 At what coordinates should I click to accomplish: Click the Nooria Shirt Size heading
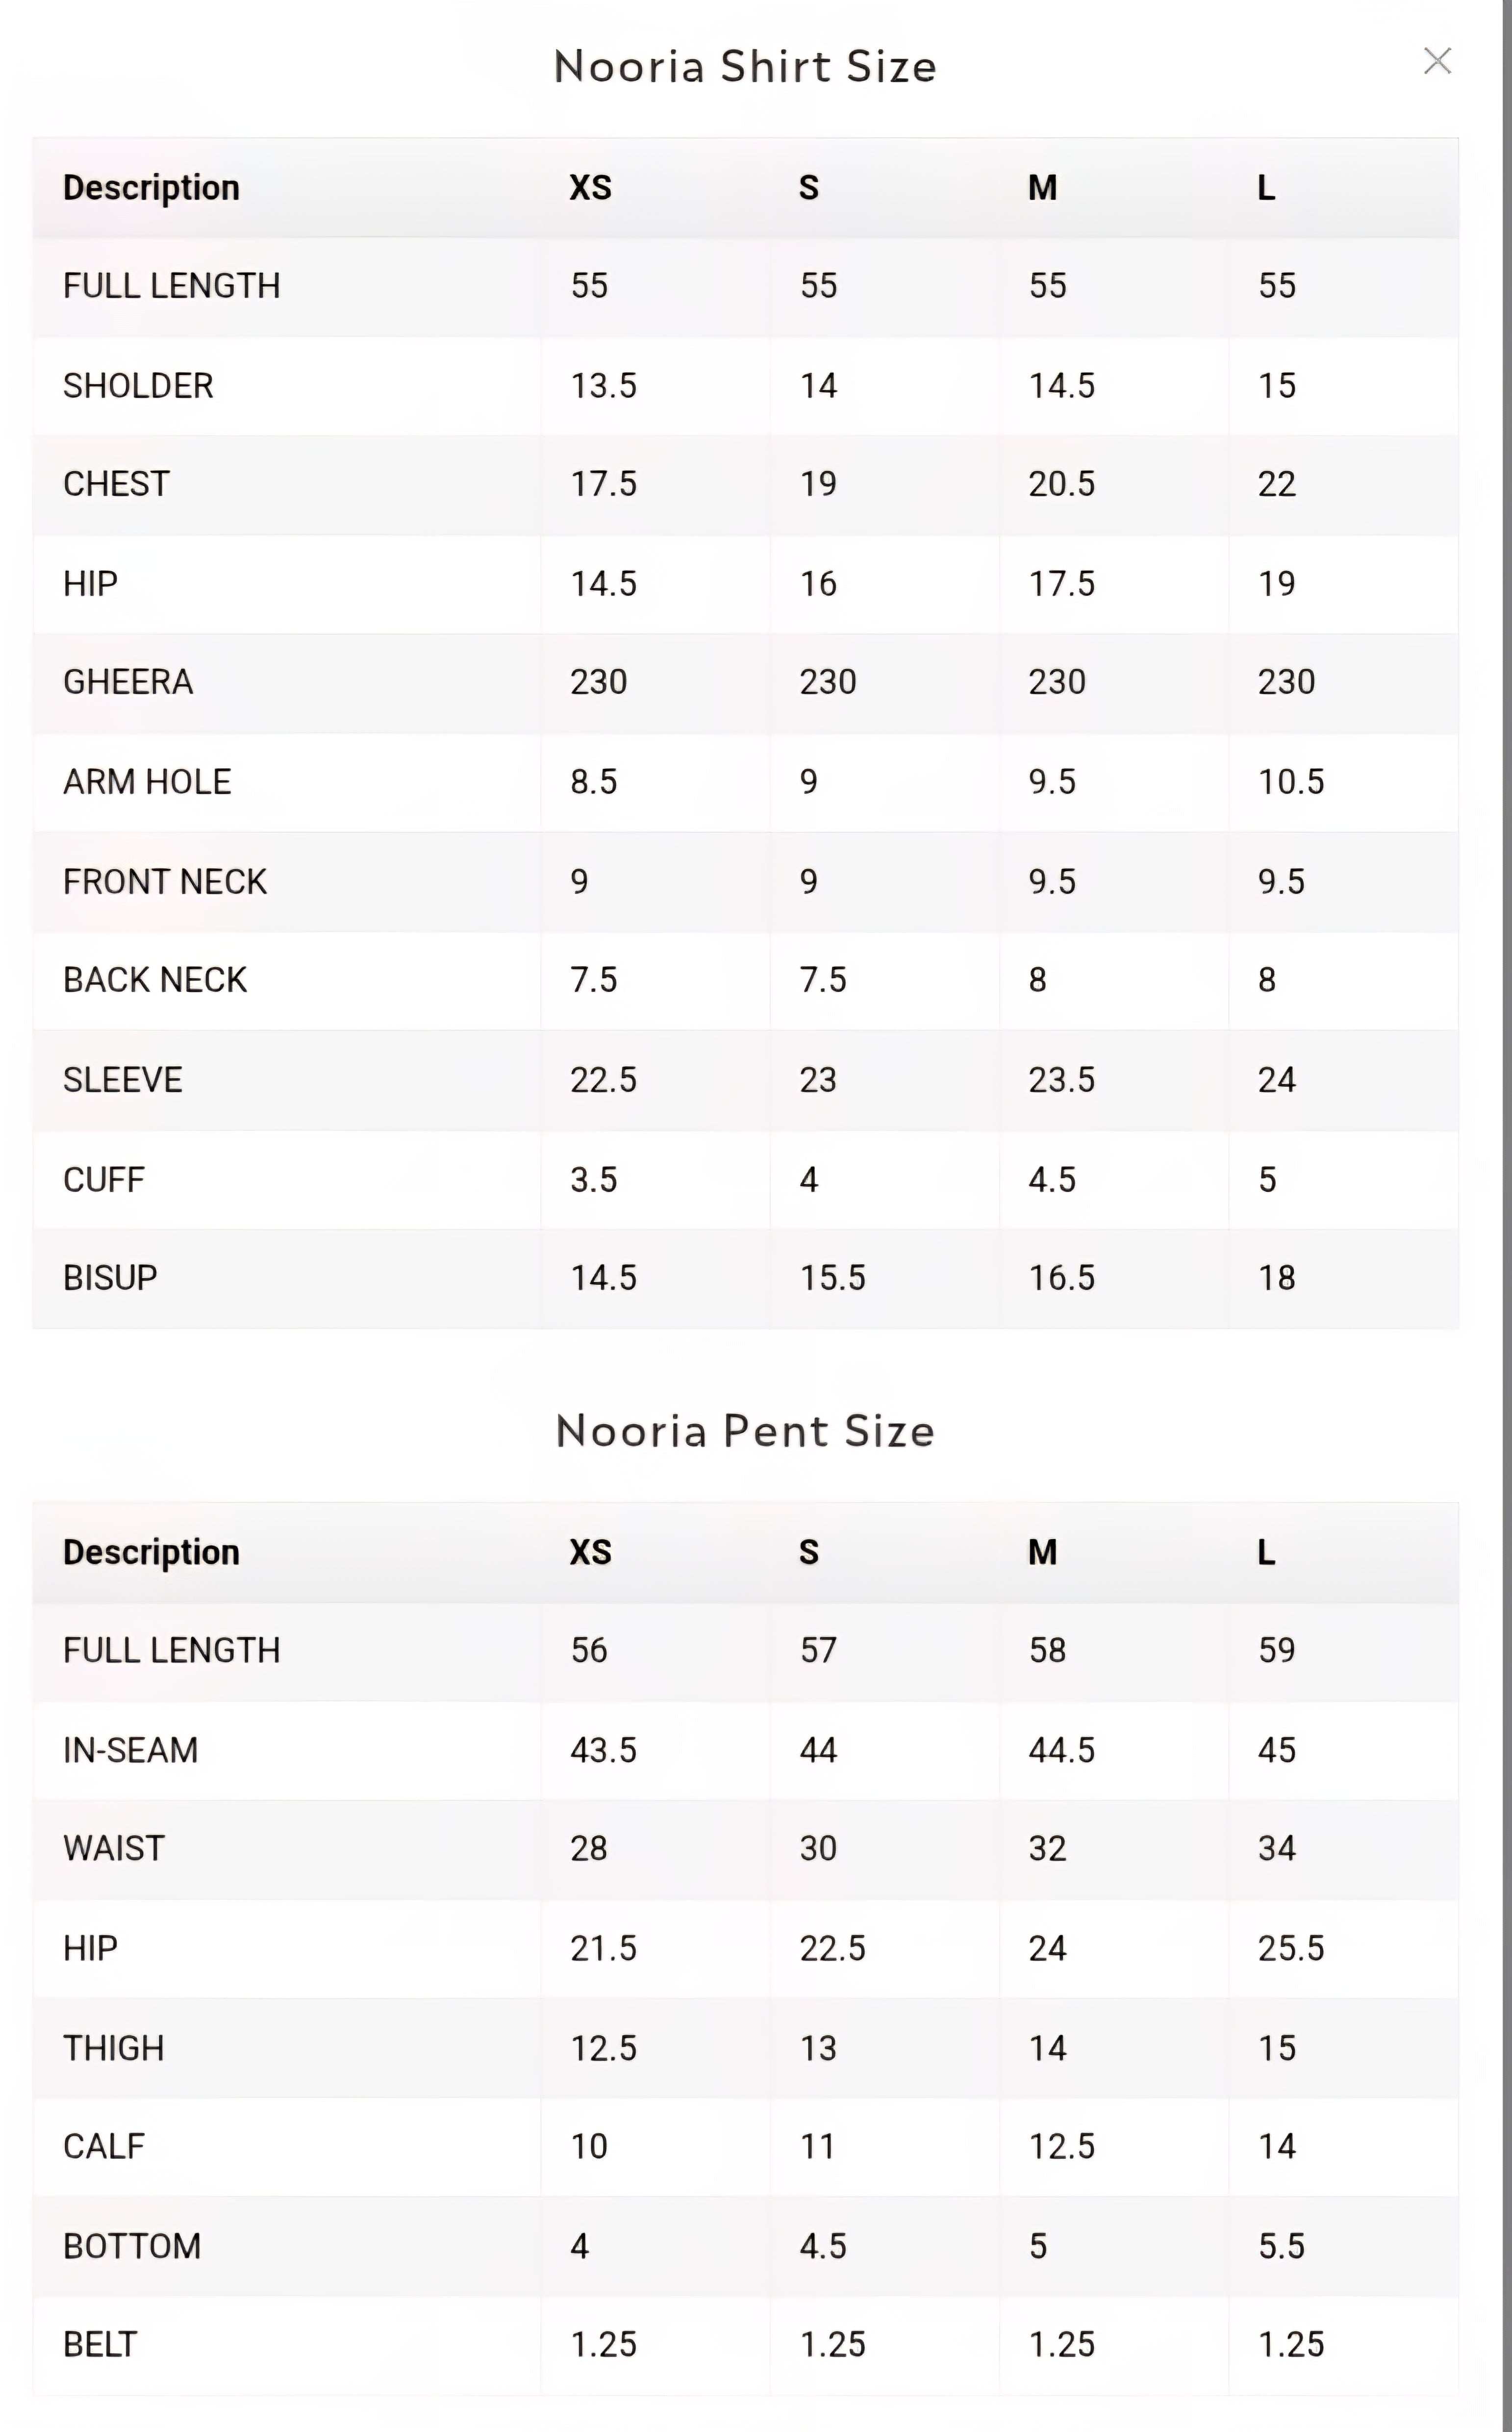pyautogui.click(x=745, y=67)
